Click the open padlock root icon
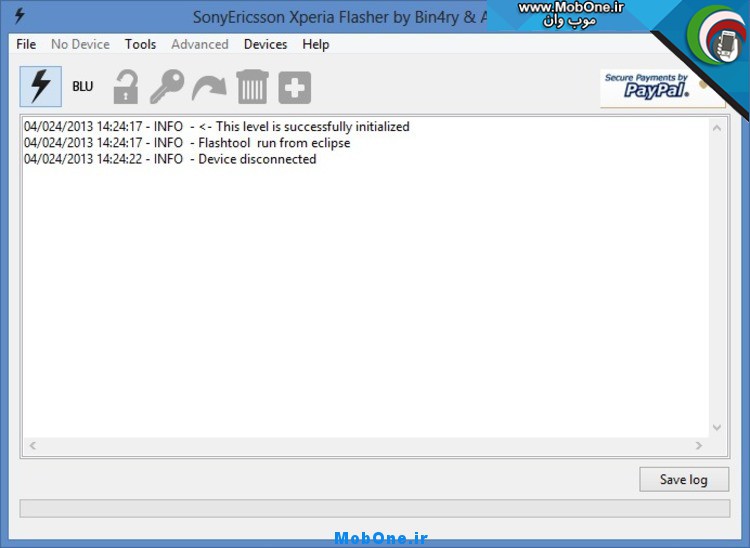The height and width of the screenshot is (548, 750). tap(125, 87)
